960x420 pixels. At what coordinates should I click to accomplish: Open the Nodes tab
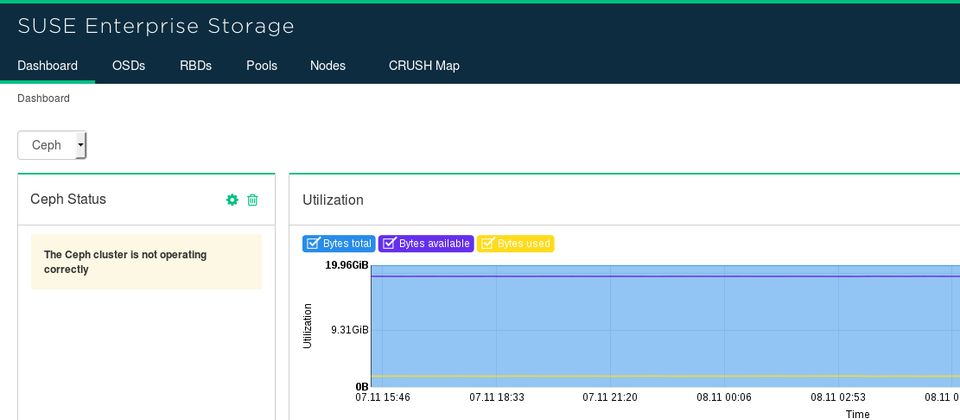tap(328, 66)
